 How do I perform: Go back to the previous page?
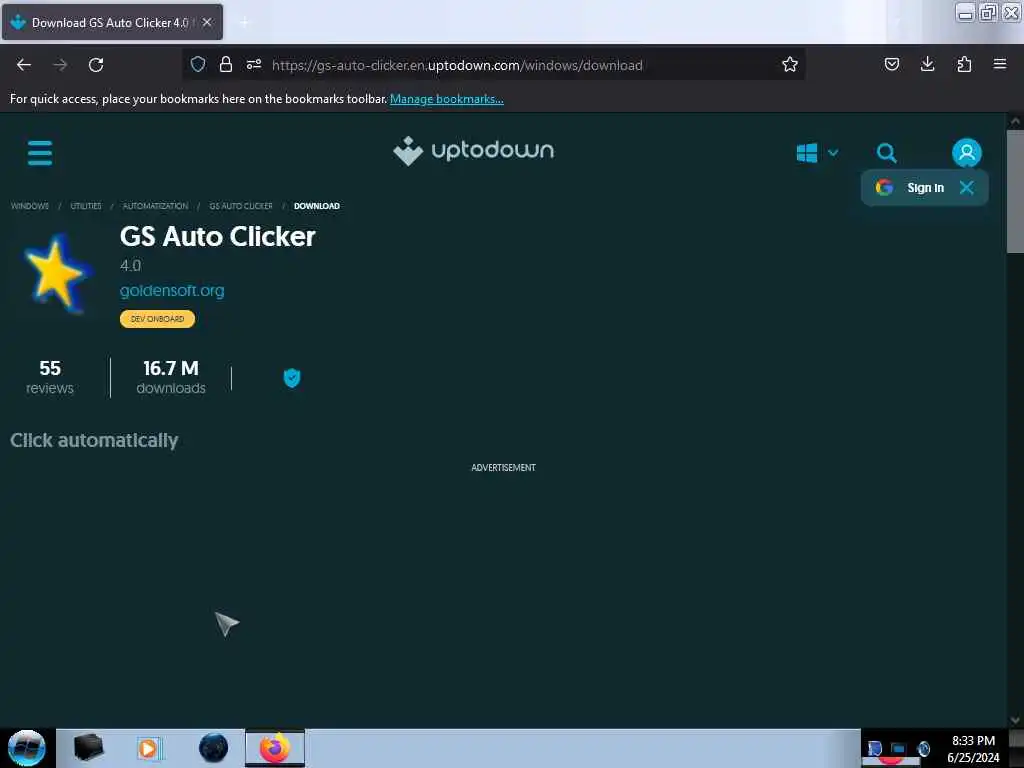point(24,65)
